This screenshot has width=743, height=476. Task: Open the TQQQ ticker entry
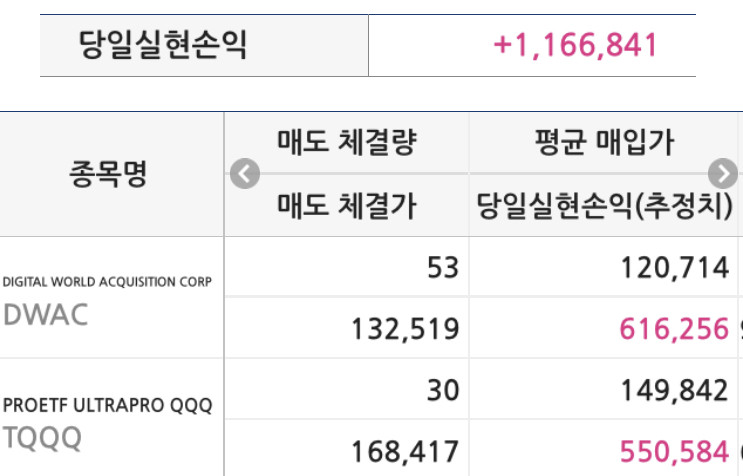[x=43, y=438]
